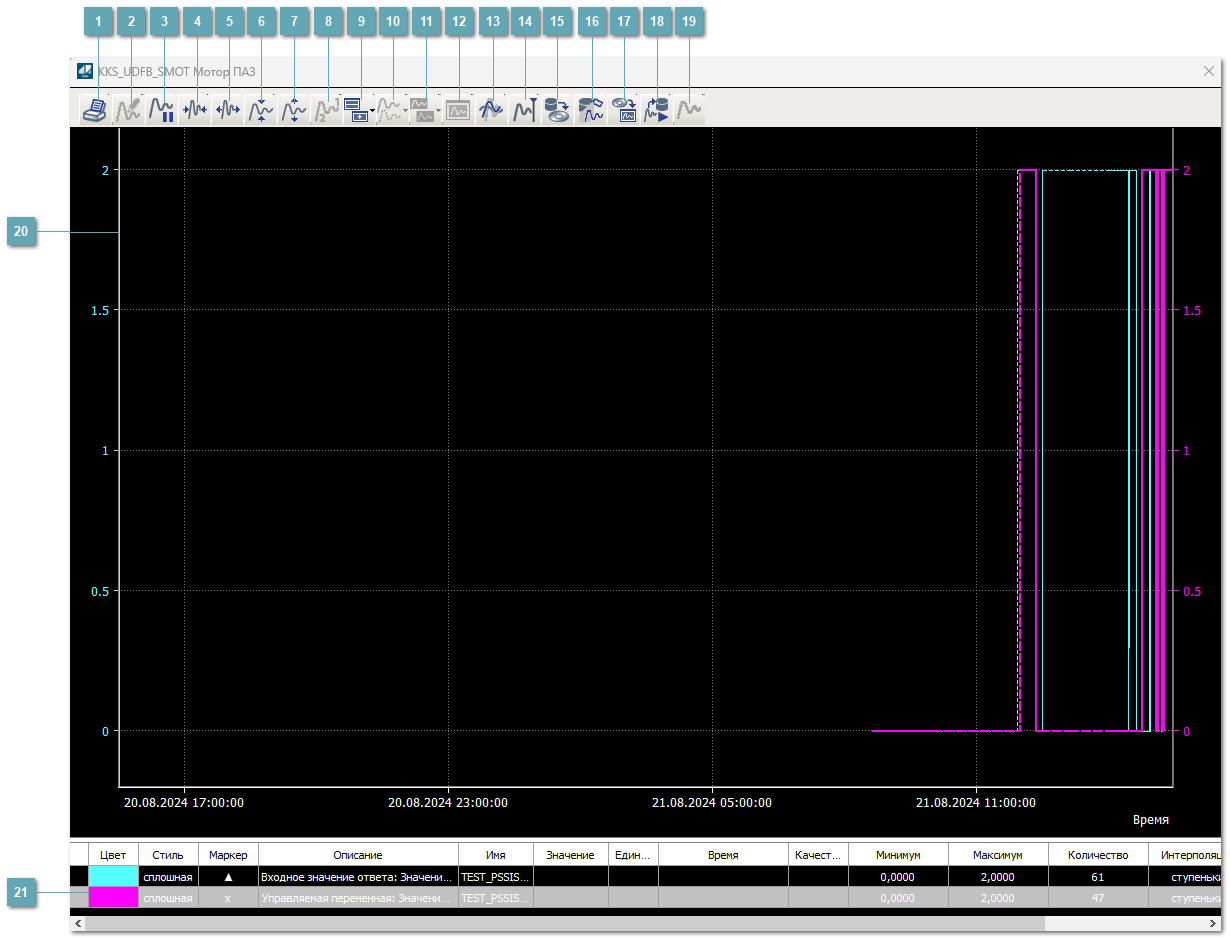Image resolution: width=1230 pixels, height=940 pixels.
Task: Click the print chart icon
Action: (x=95, y=110)
